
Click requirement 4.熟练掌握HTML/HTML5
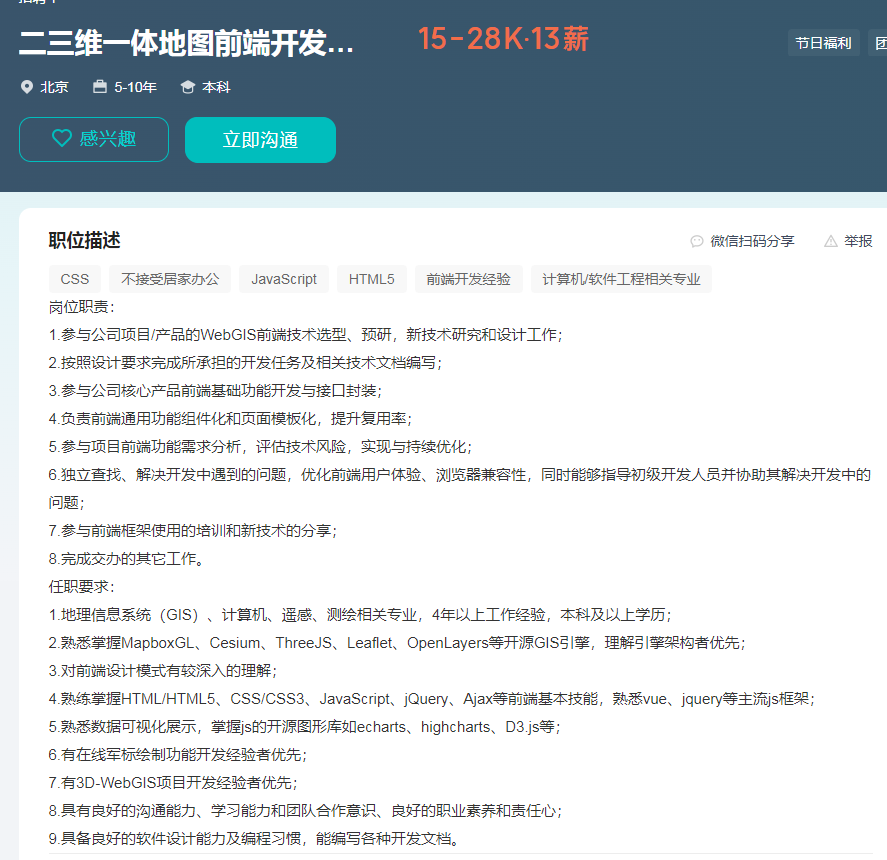click(432, 699)
